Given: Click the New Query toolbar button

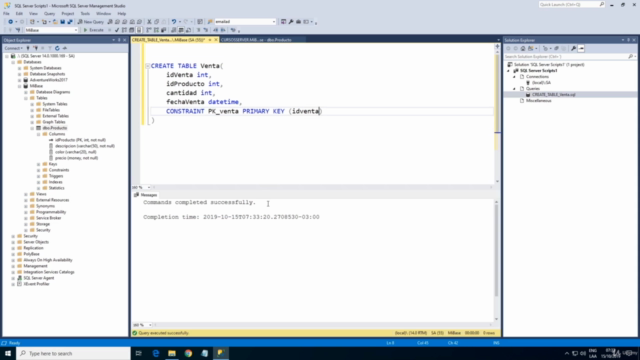Looking at the screenshot, I should click(x=91, y=22).
